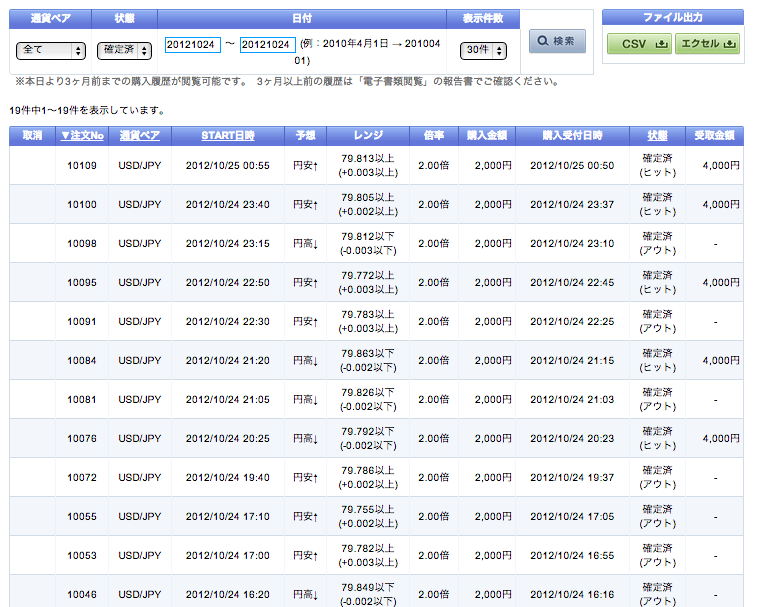Screen dimensions: 764x607
Task: Select order number 10095
Action: [x=82, y=283]
